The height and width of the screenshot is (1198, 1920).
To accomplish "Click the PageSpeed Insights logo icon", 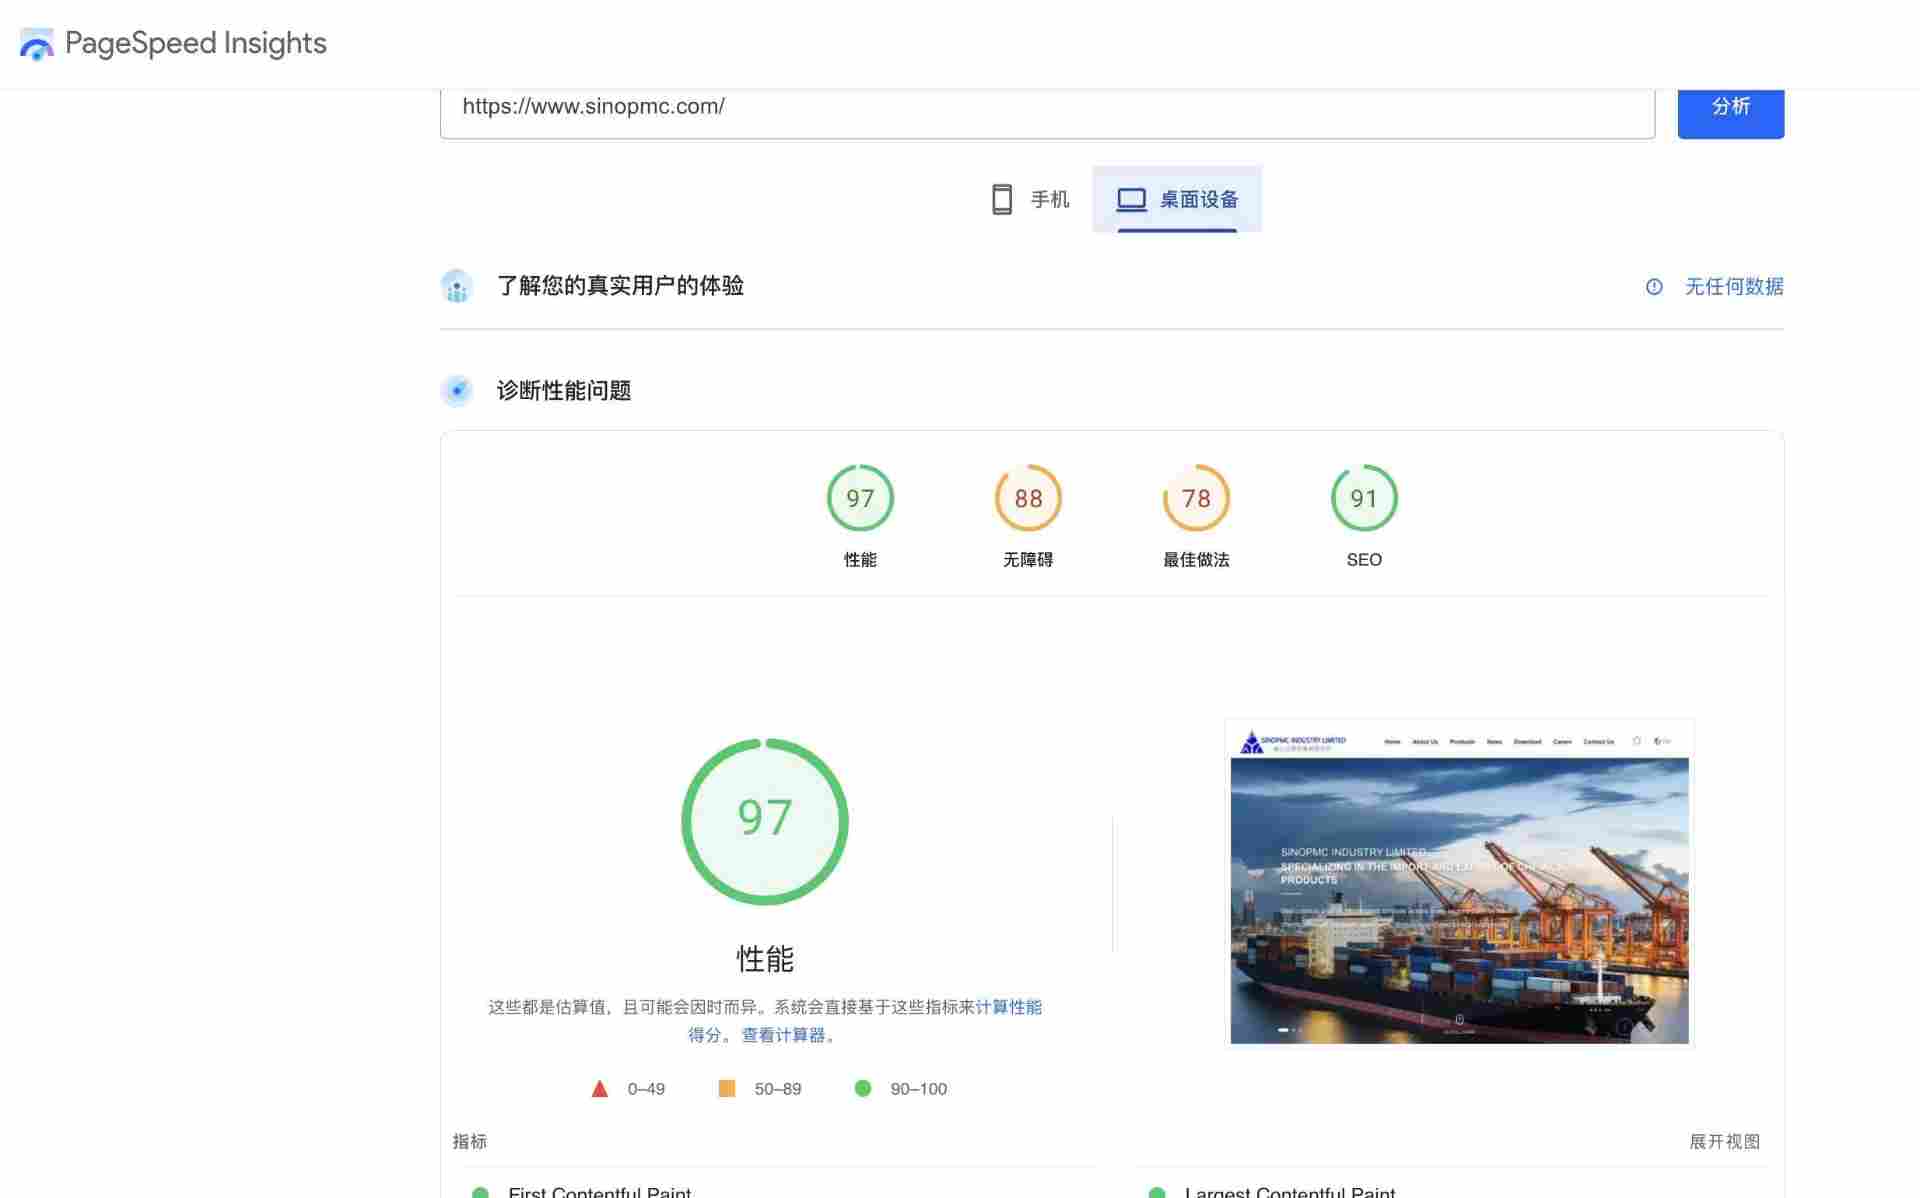I will coord(37,43).
